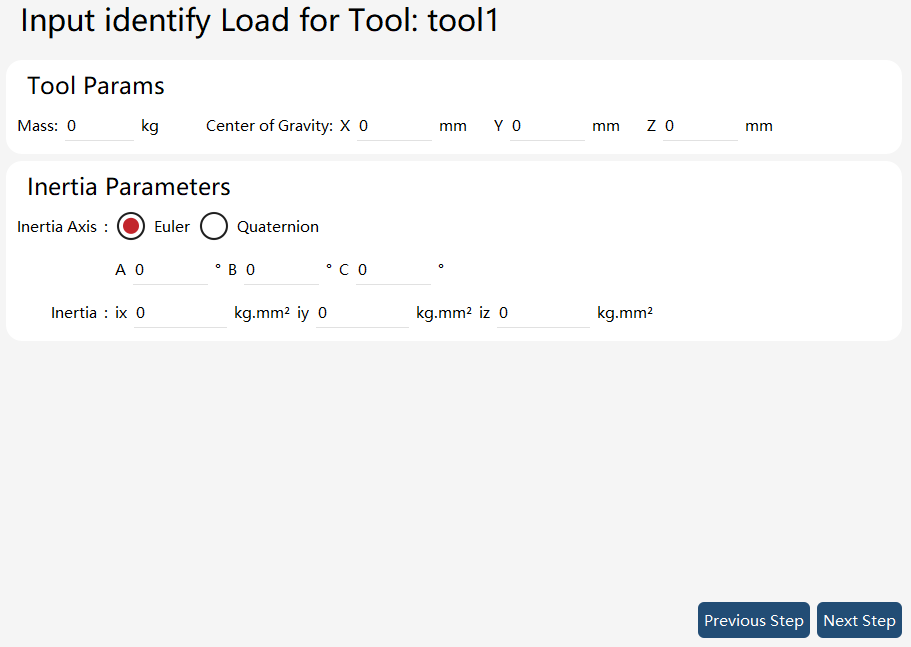The width and height of the screenshot is (911, 647).
Task: Click the Euler angle B field
Action: [281, 270]
